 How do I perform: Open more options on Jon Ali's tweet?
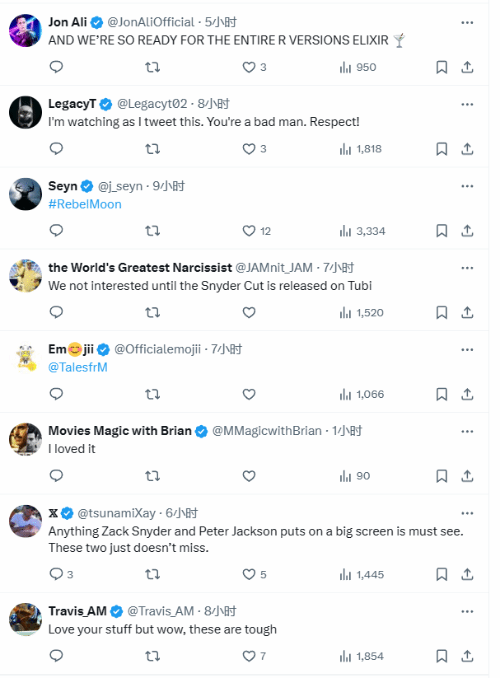pyautogui.click(x=467, y=22)
